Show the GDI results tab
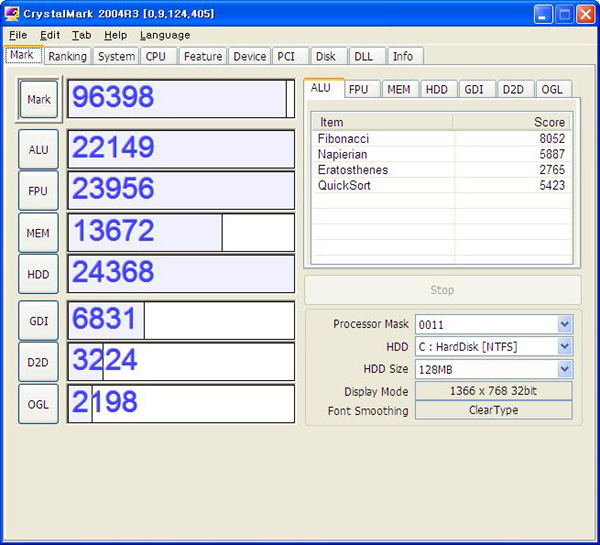This screenshot has height=545, width=600. coord(477,89)
